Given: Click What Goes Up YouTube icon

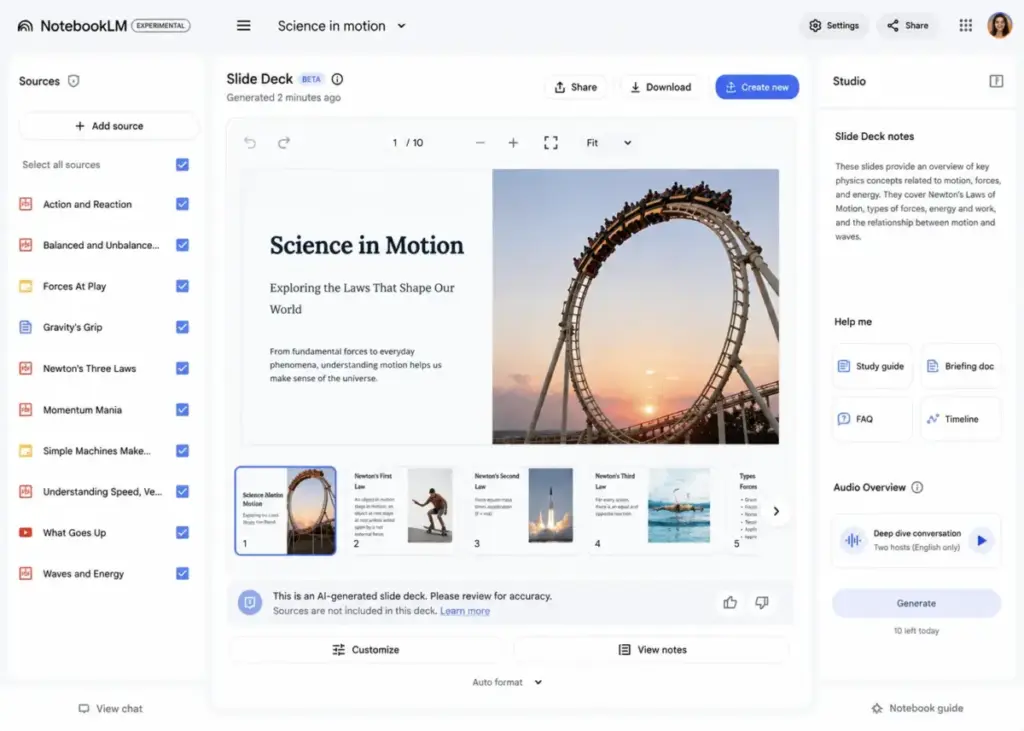Looking at the screenshot, I should click(x=25, y=532).
